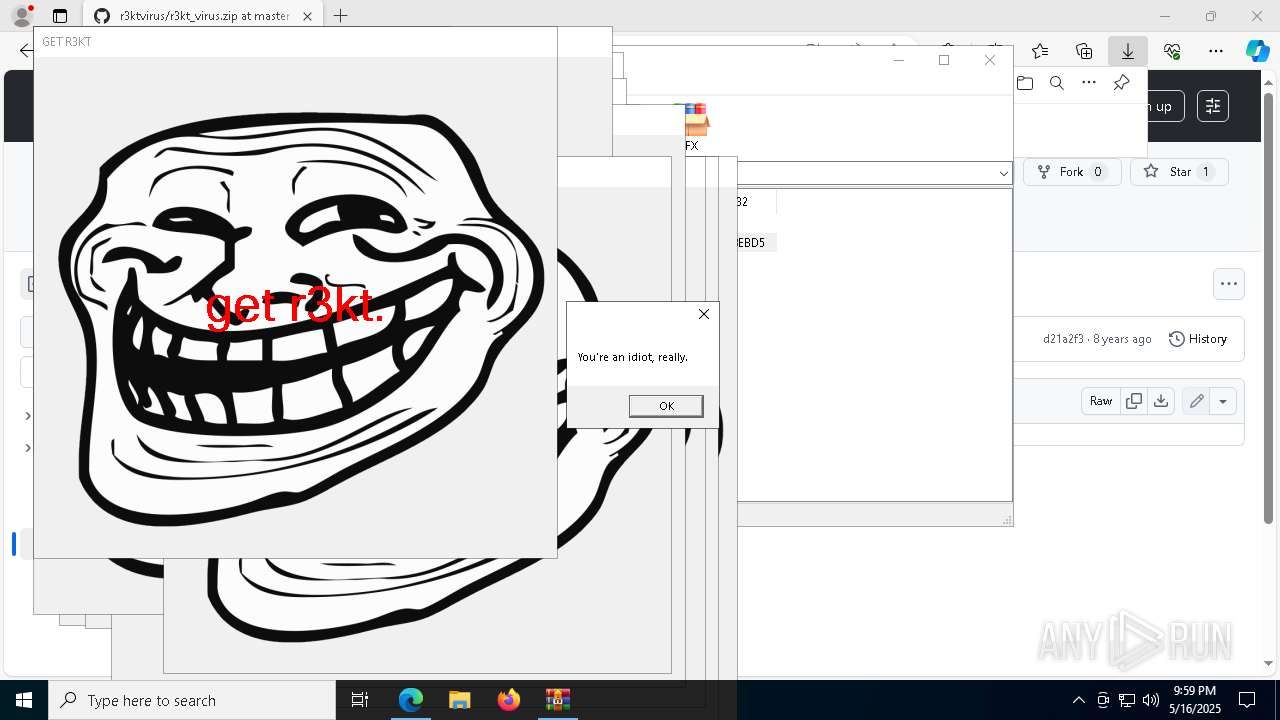This screenshot has width=1280, height=720.
Task: Open Task View on taskbar
Action: [x=360, y=700]
